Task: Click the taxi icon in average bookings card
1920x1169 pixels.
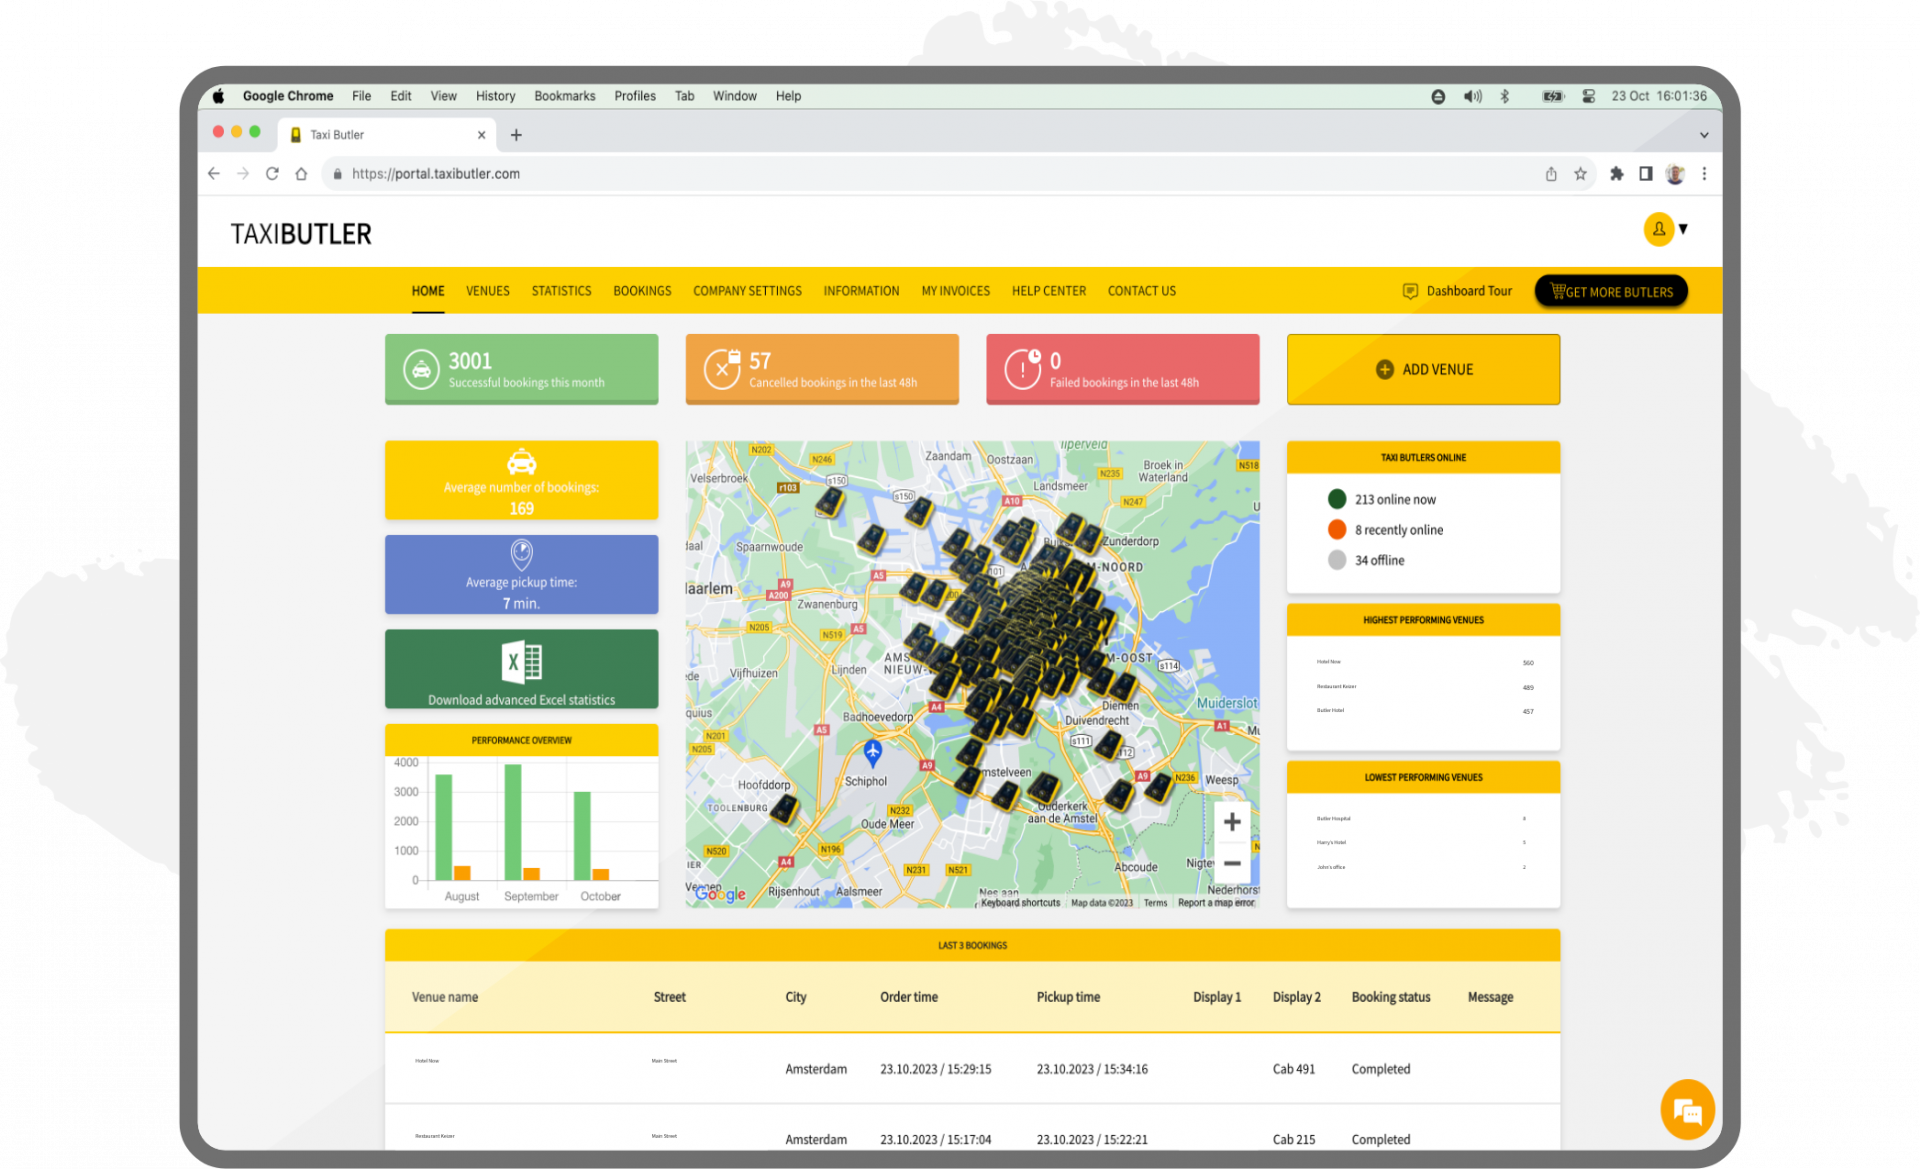Action: (x=521, y=462)
